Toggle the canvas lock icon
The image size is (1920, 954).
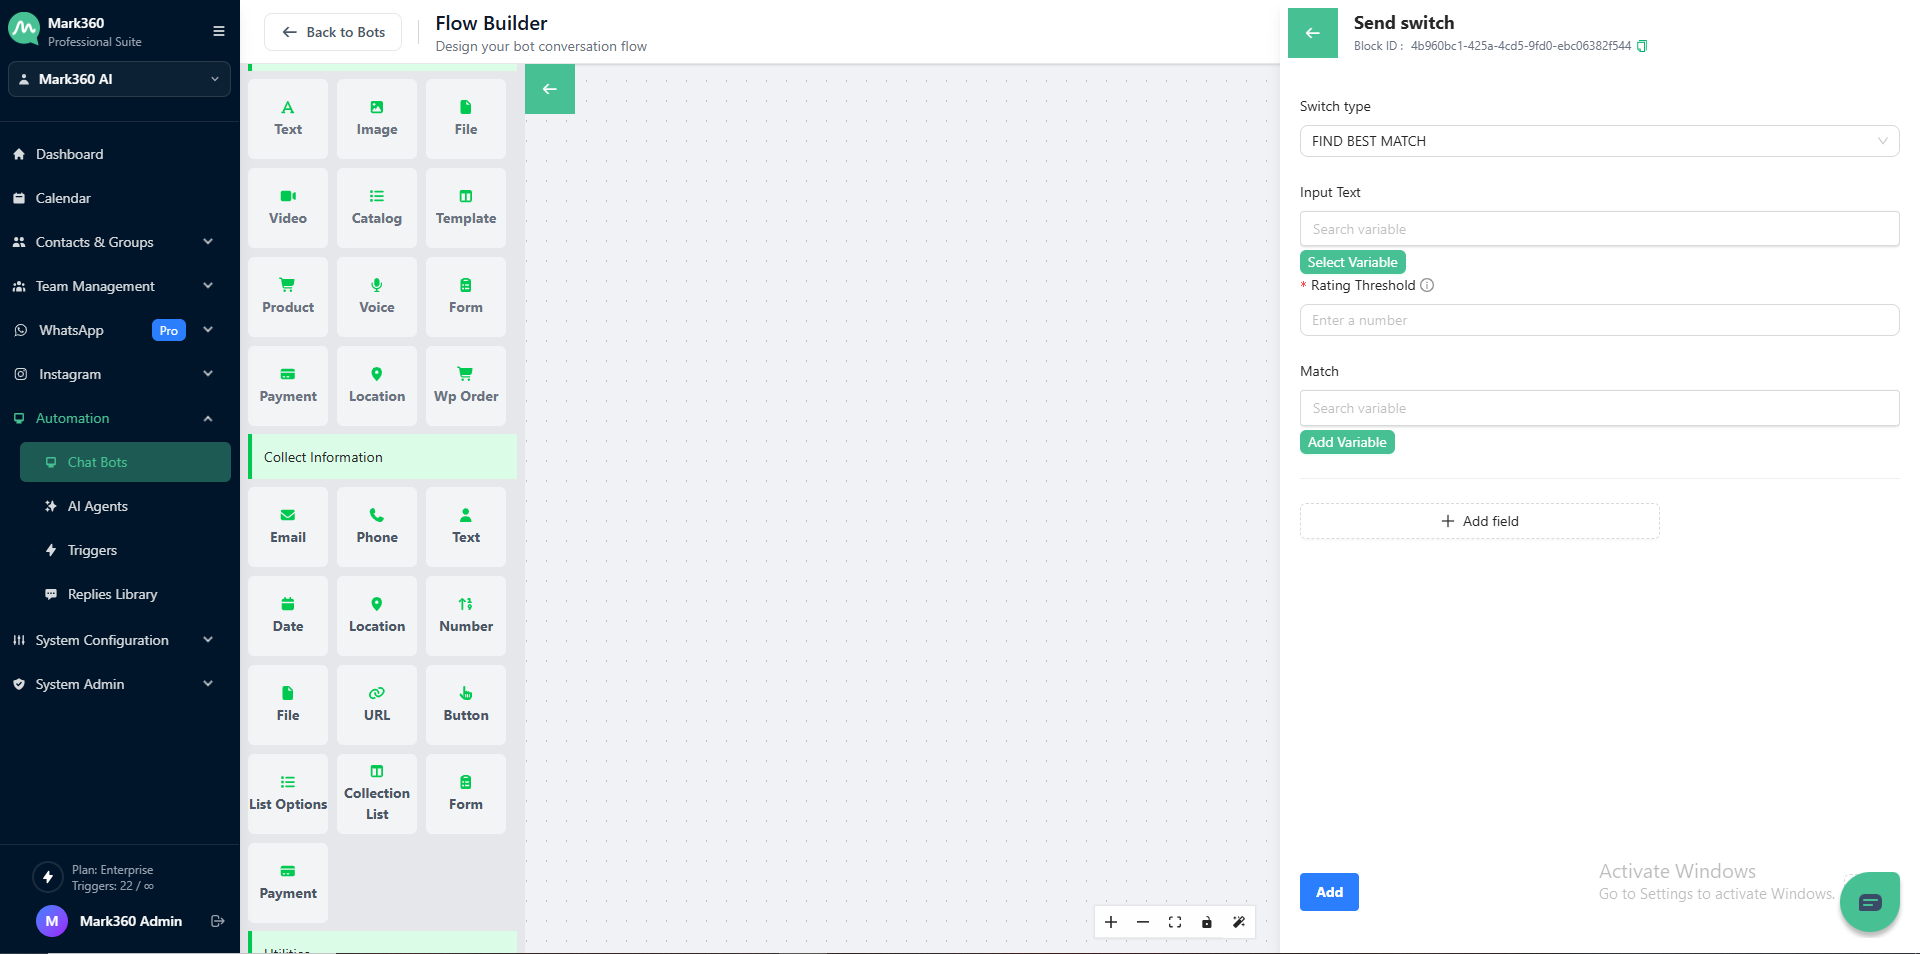pos(1206,922)
